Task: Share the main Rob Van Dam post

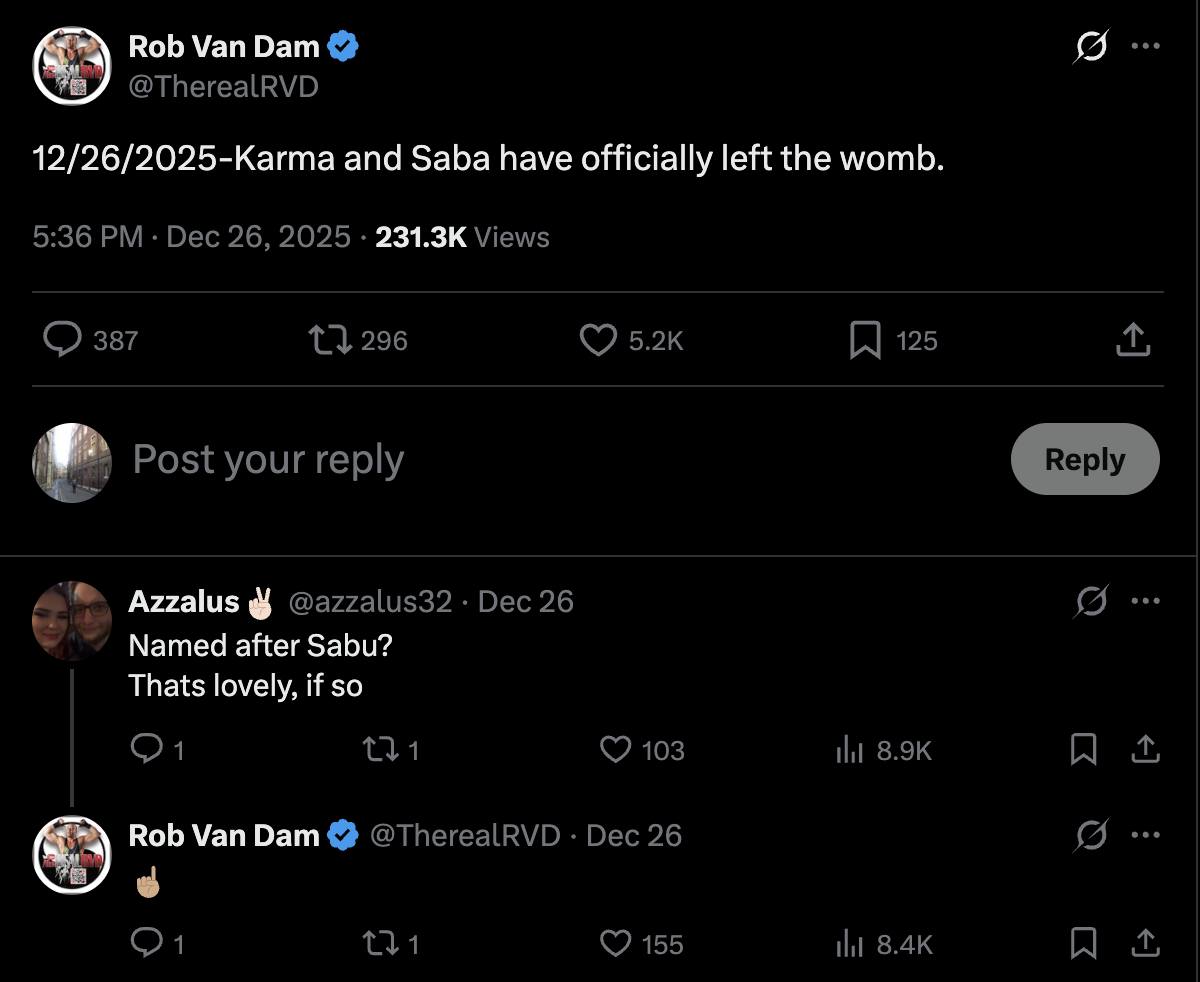Action: [x=1132, y=340]
